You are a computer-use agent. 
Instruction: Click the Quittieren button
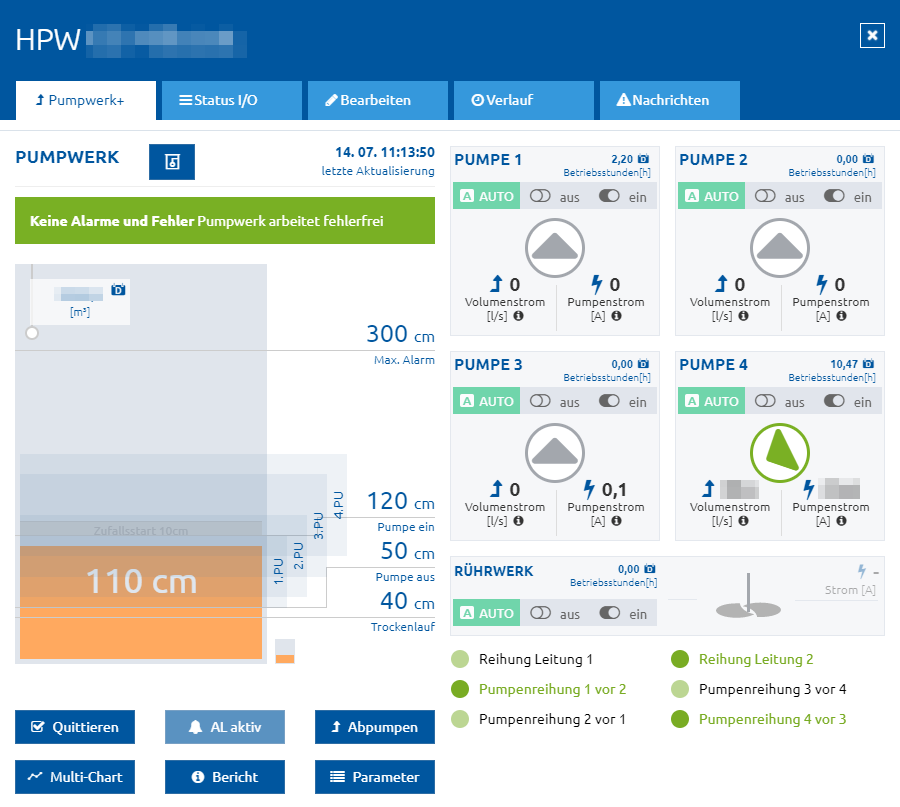pos(75,727)
